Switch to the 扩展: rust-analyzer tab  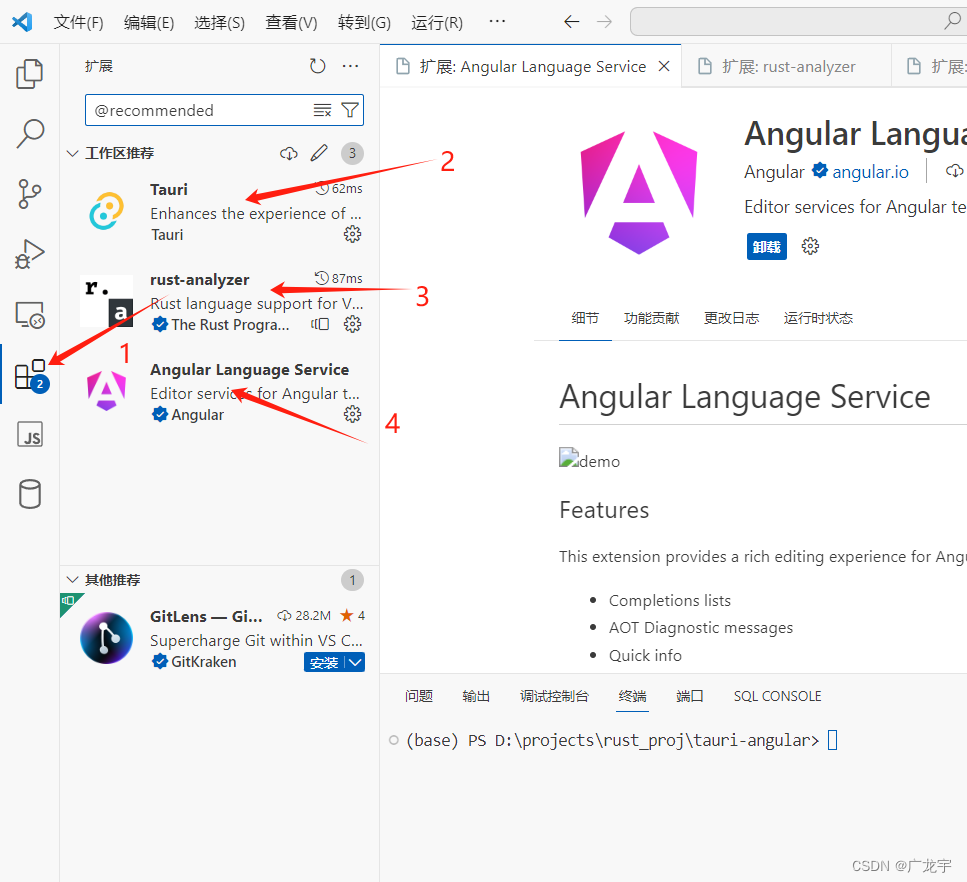point(788,67)
